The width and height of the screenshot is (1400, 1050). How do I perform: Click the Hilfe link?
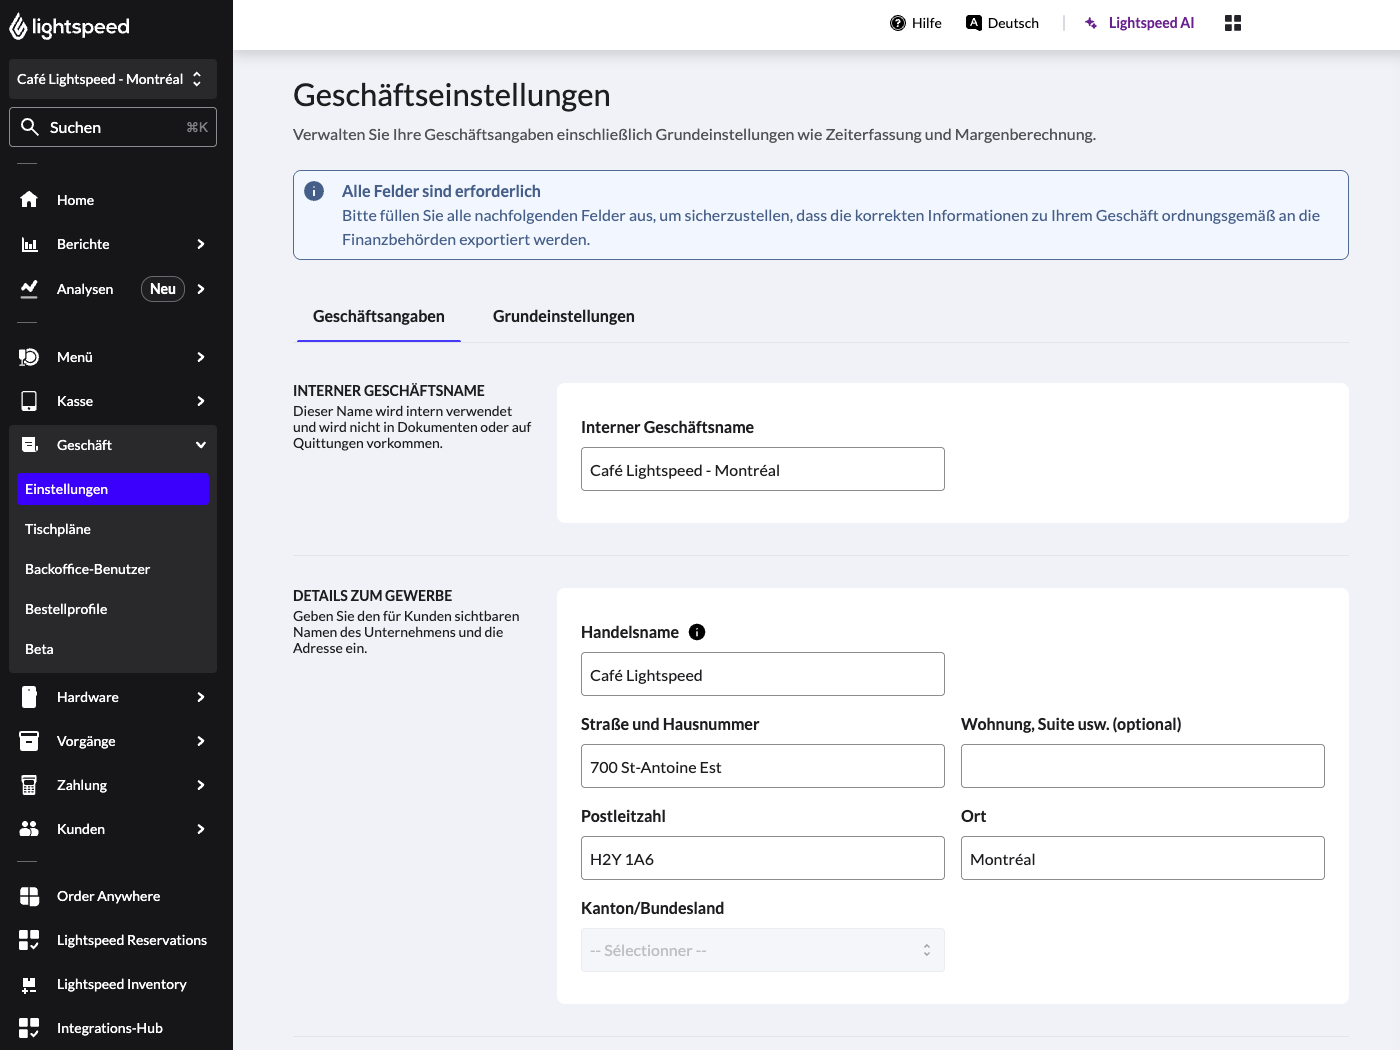(x=916, y=23)
